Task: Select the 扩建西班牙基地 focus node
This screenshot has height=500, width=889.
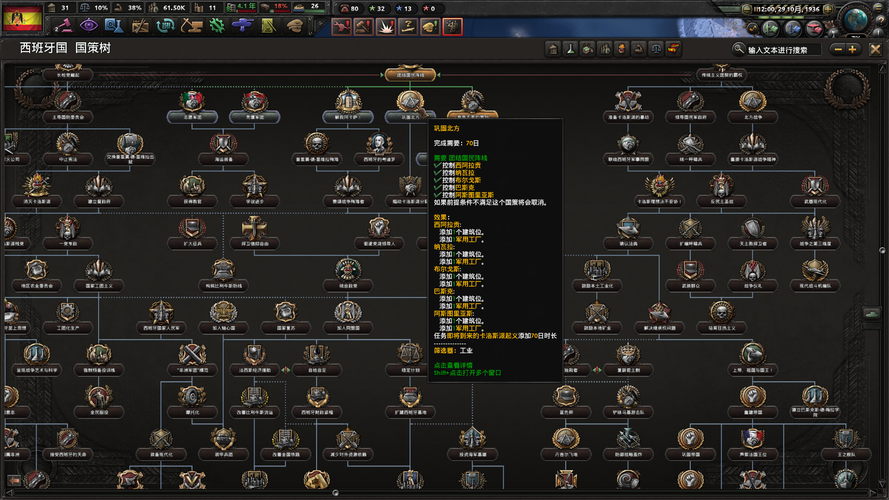Action: (410, 402)
